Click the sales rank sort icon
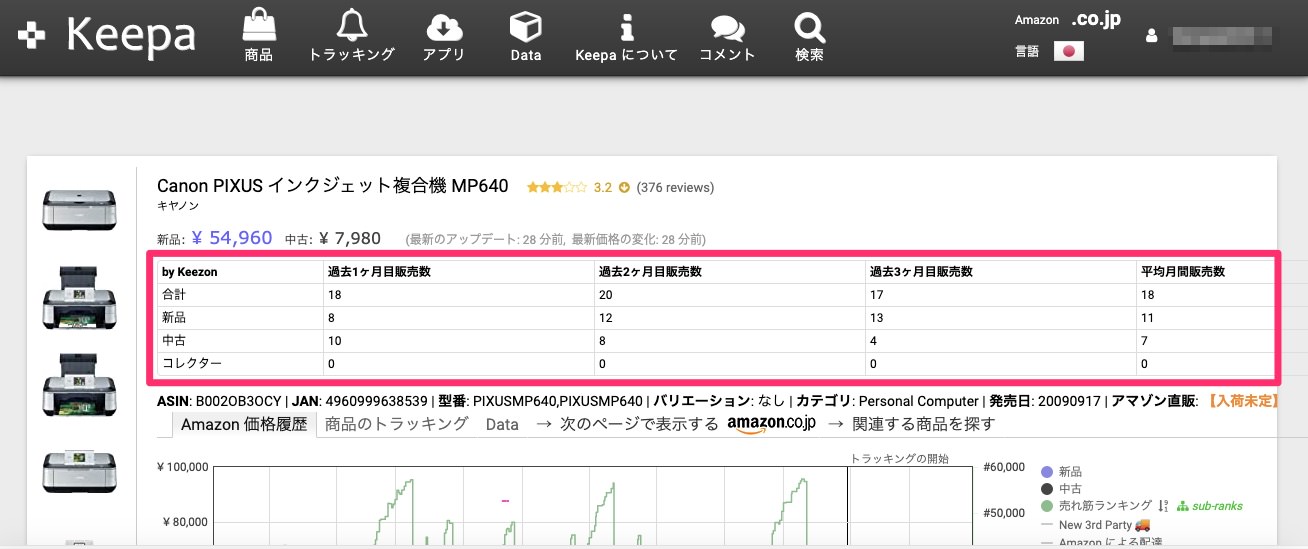The width and height of the screenshot is (1308, 549). click(x=1161, y=506)
